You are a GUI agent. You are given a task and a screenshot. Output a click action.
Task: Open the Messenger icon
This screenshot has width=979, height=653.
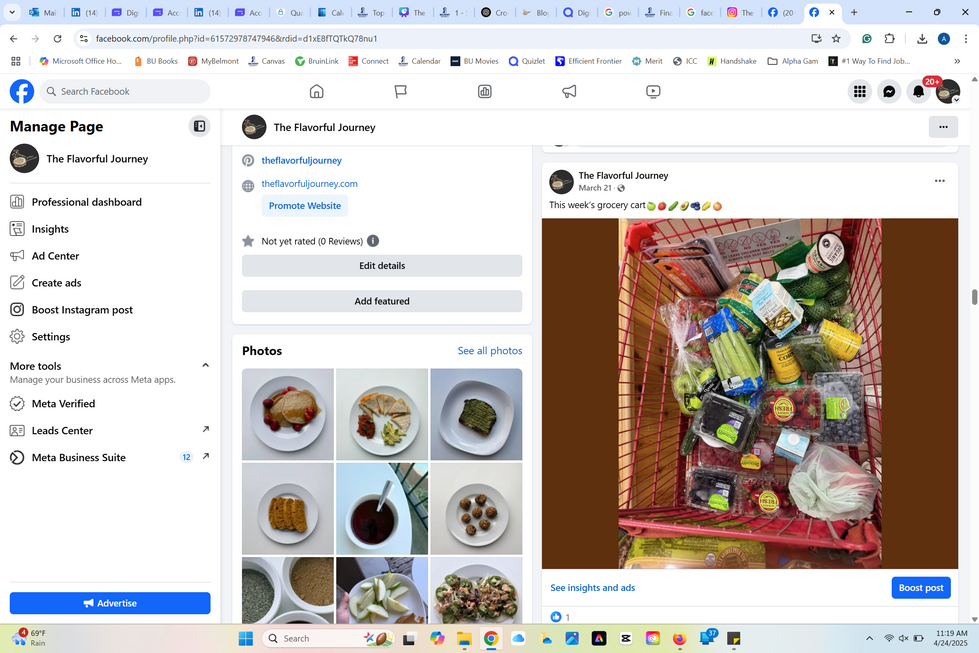point(889,91)
